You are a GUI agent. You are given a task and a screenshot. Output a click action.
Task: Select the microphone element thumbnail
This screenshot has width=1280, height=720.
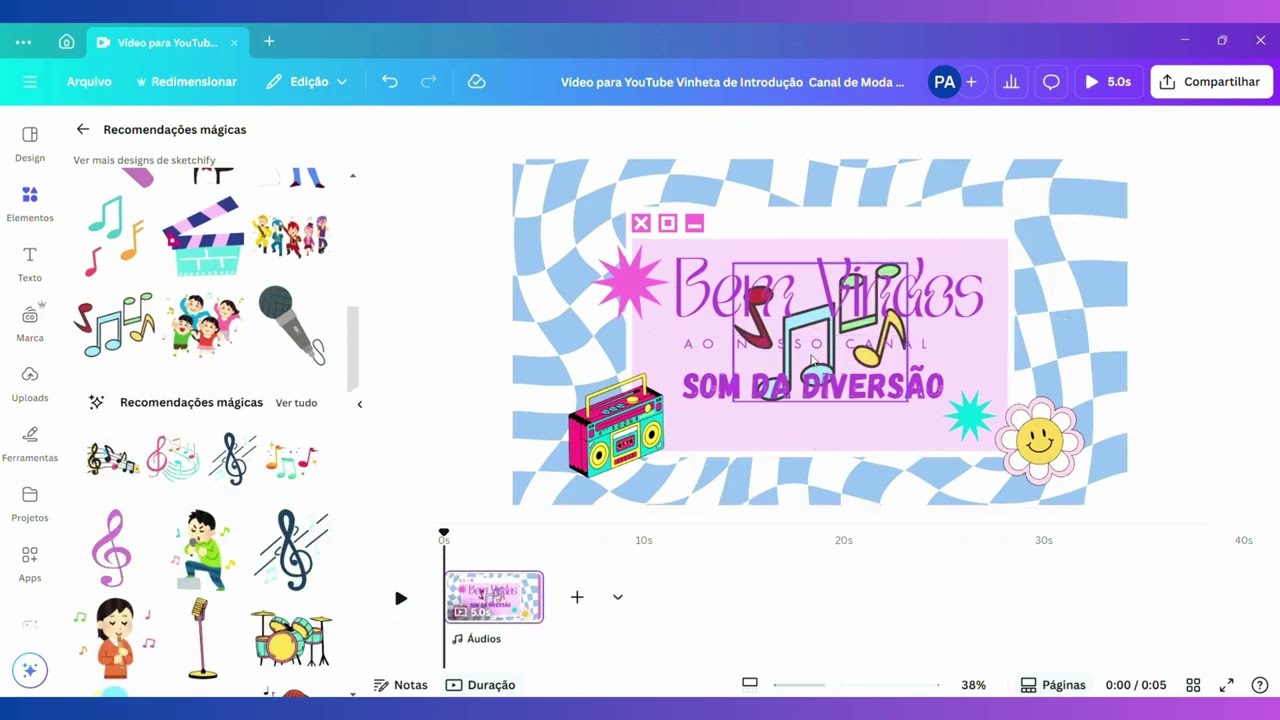292,325
